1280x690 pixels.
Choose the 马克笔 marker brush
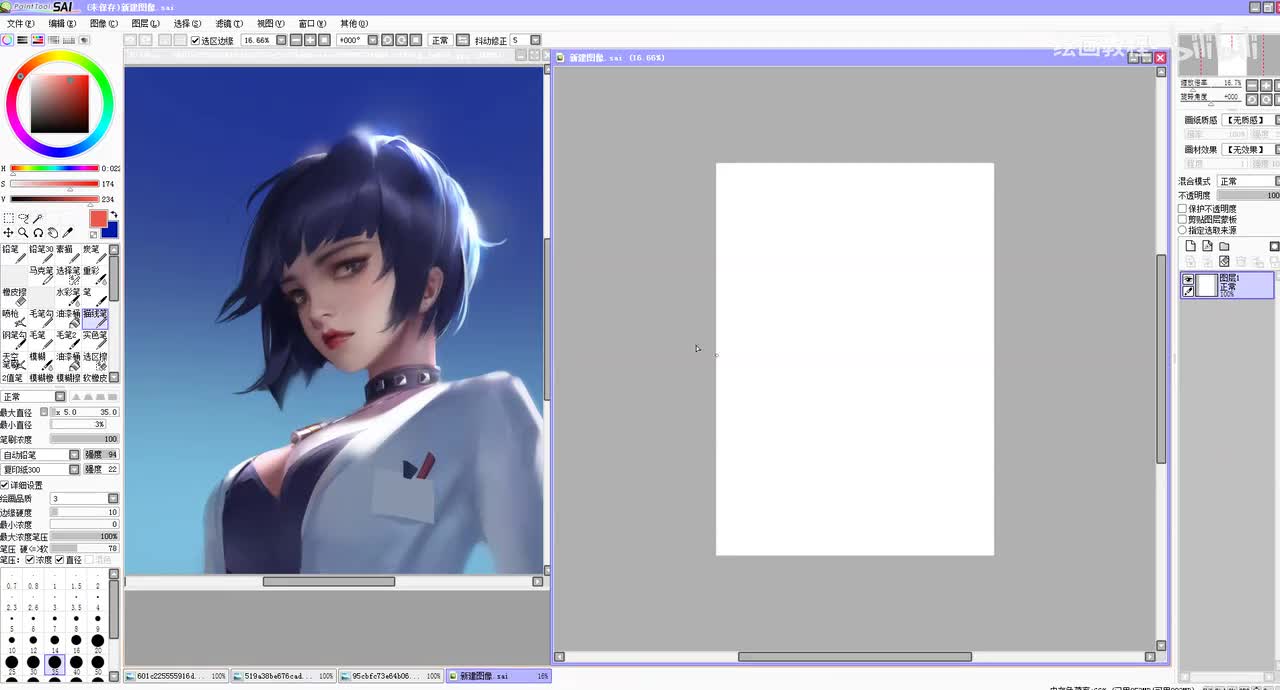[x=41, y=276]
